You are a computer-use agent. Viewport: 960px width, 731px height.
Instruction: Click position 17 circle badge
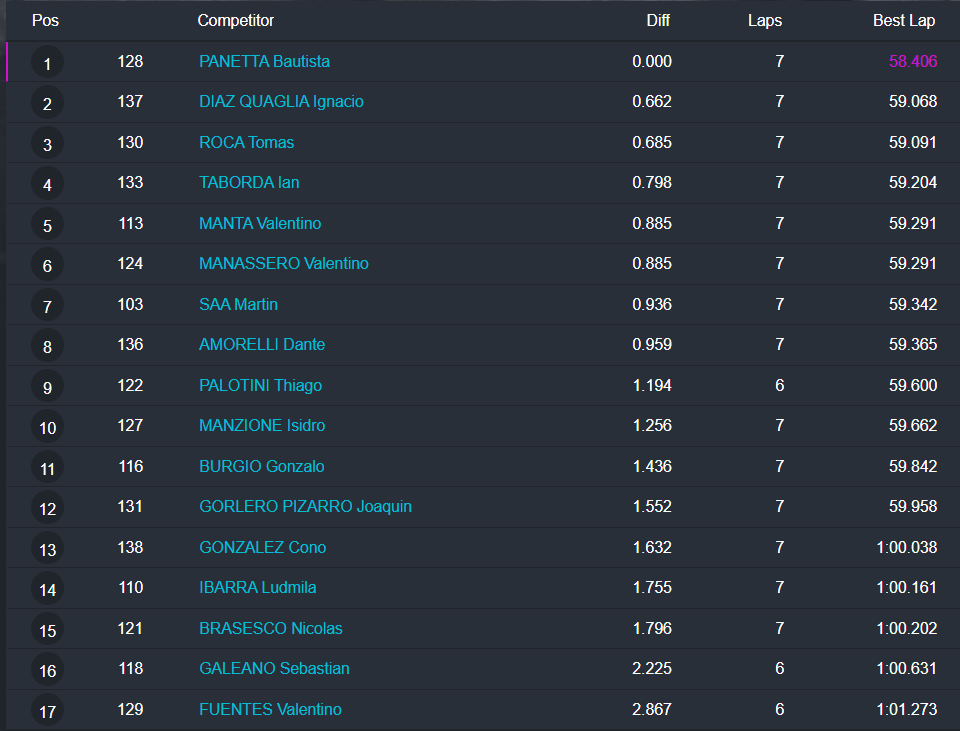coord(47,712)
